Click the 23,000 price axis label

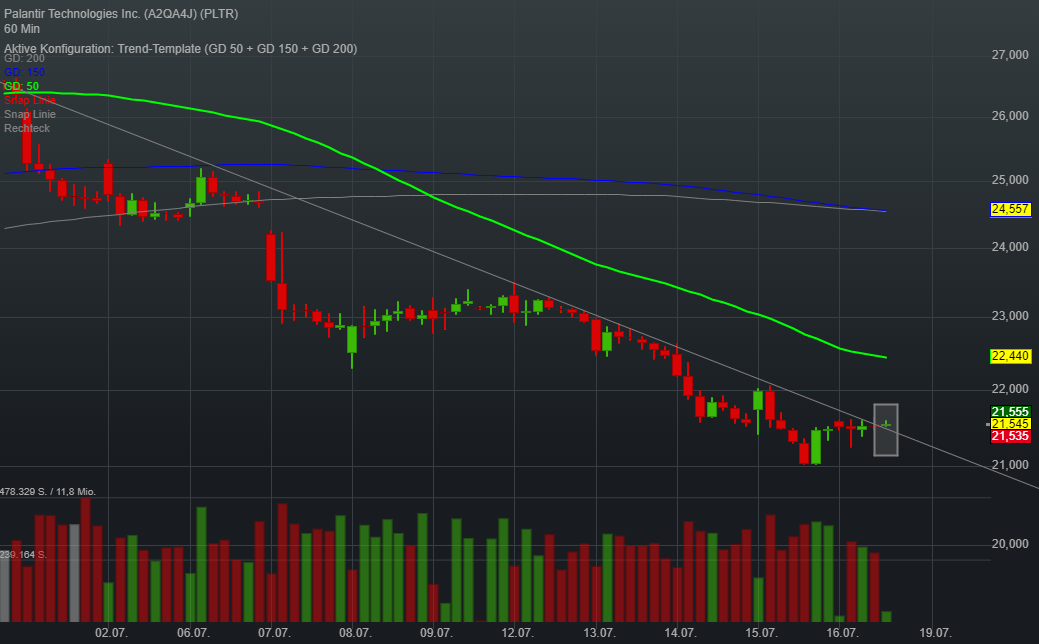[1010, 316]
